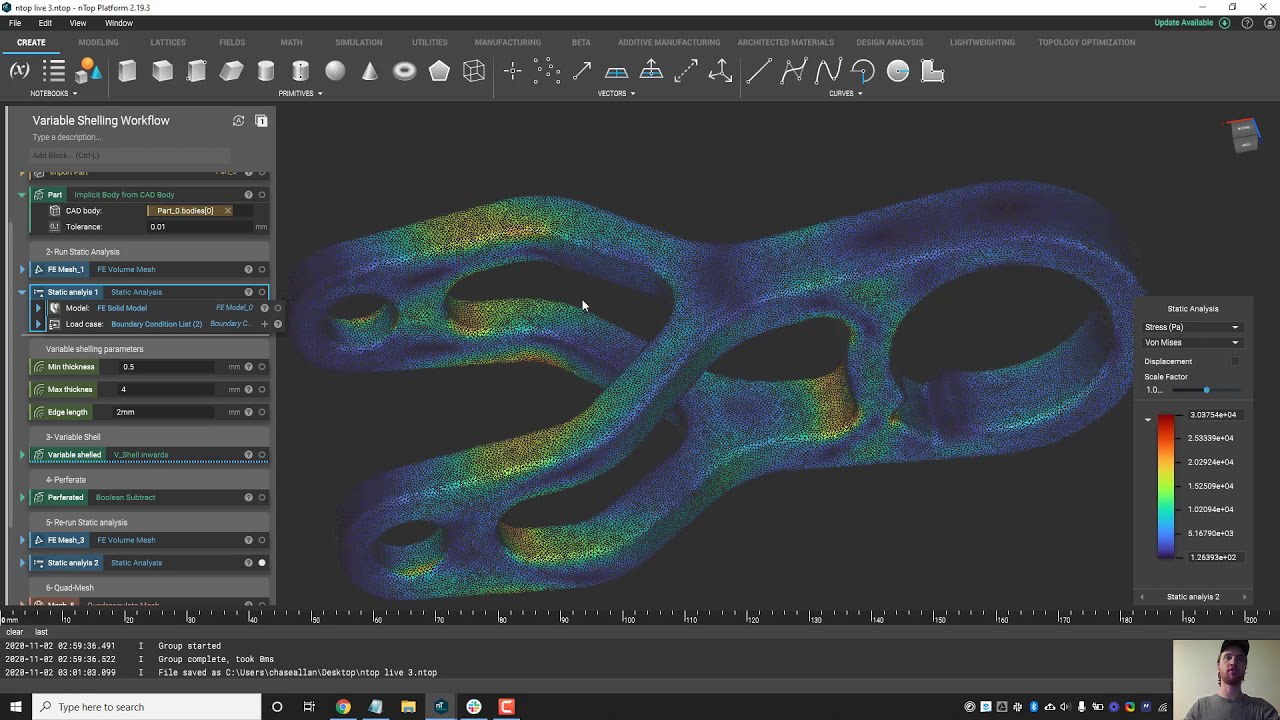
Task: Select the point crosshair vector tool
Action: coord(512,71)
